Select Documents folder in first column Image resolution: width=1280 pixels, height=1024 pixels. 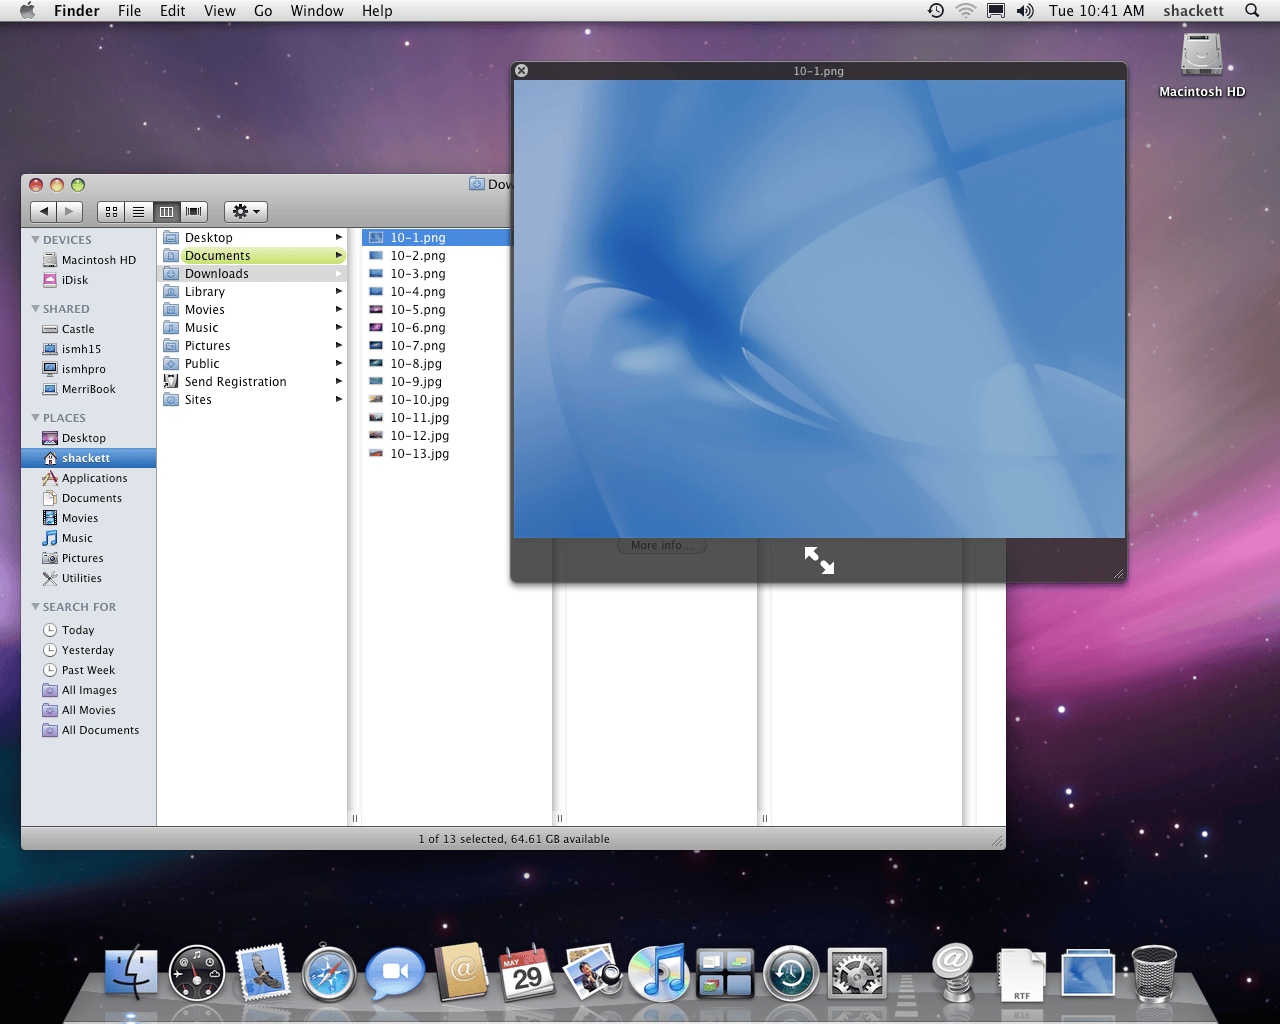point(252,256)
